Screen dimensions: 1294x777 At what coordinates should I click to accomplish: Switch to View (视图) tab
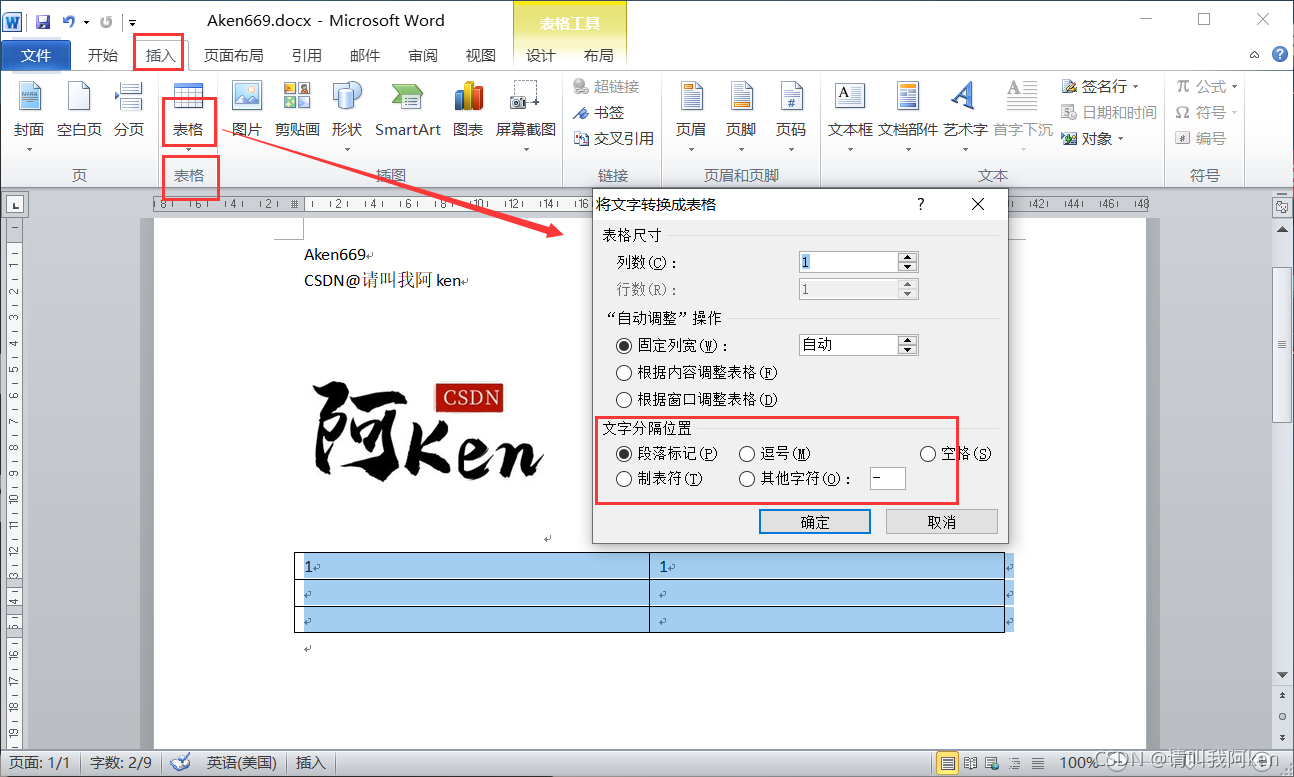(x=481, y=55)
